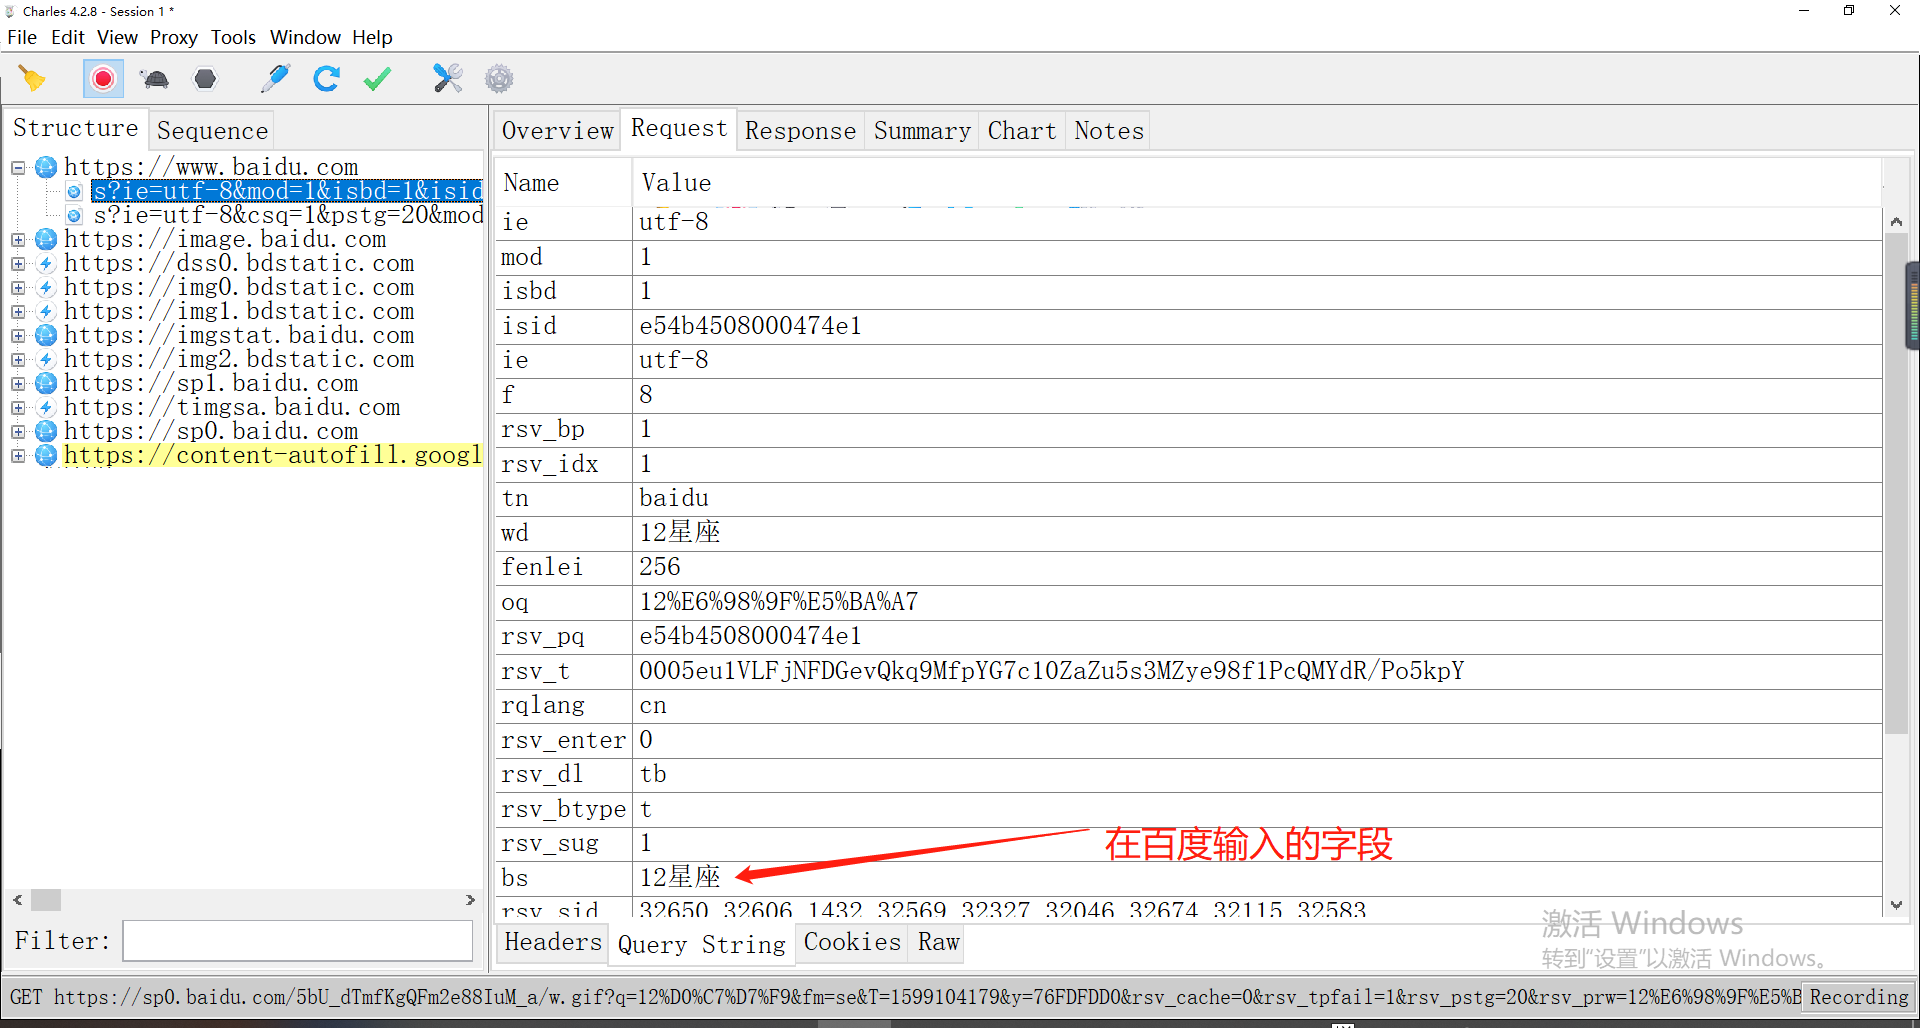This screenshot has height=1028, width=1920.
Task: Open the View menu
Action: pyautogui.click(x=117, y=37)
